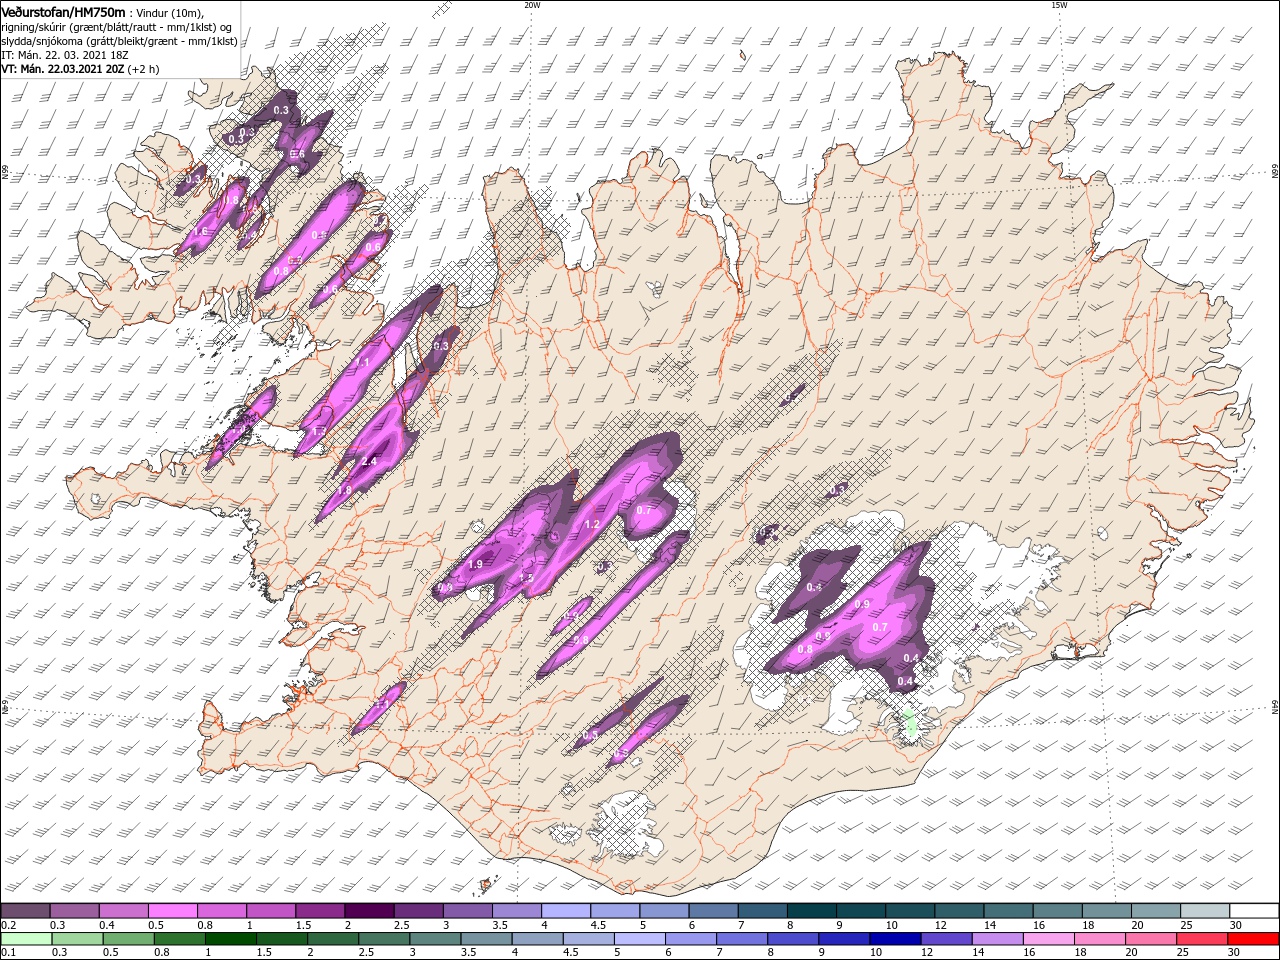
Task: Pick the grey-green 3–3.5 rain legend swatch
Action: (x=436, y=938)
